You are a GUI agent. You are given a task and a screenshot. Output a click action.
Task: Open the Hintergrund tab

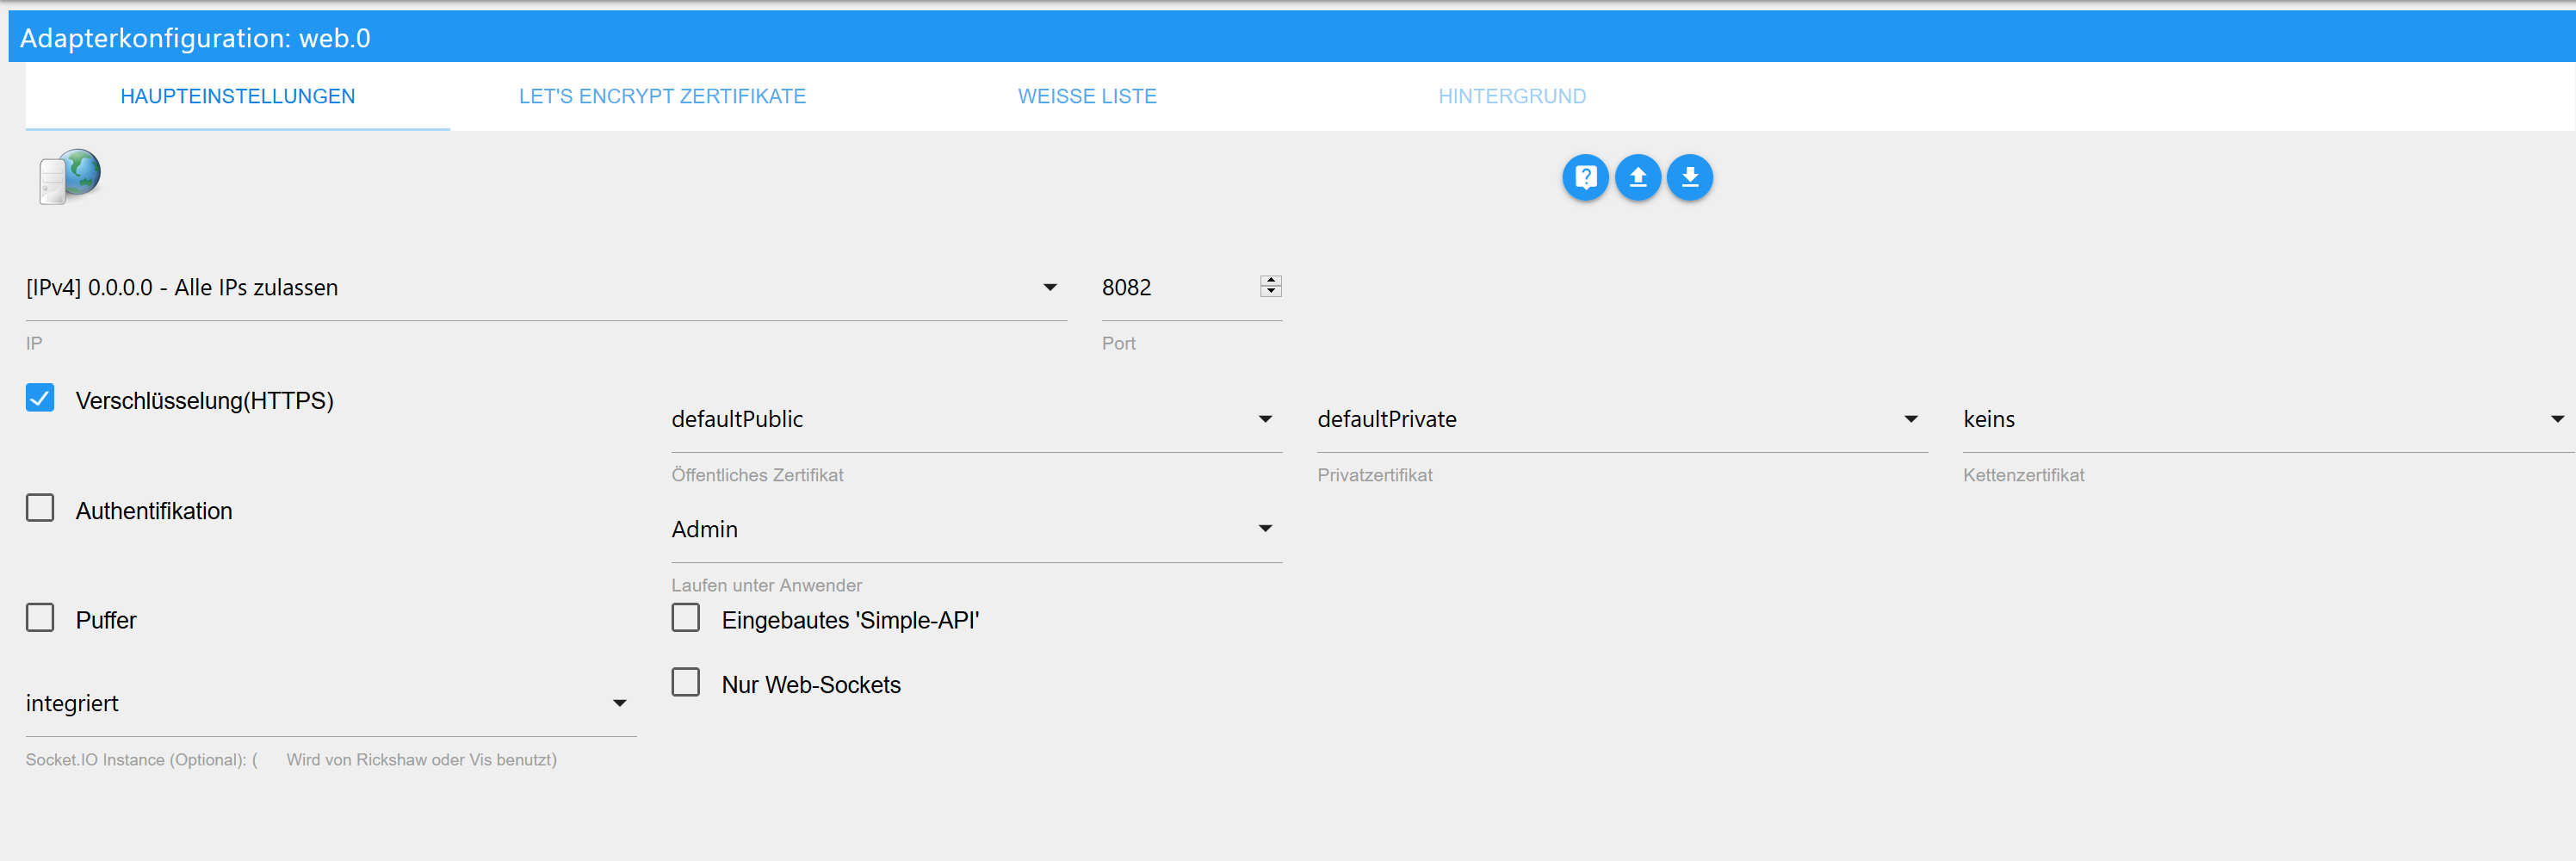[x=1512, y=97]
